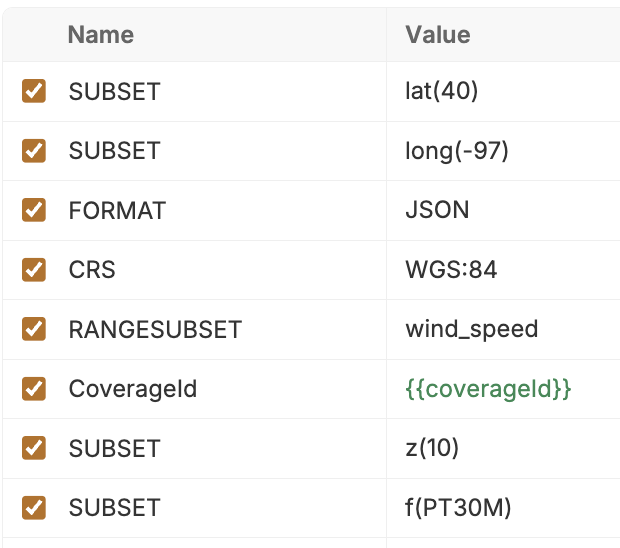Toggle the SUBSET f(PT30M) row checkbox
The height and width of the screenshot is (548, 620).
point(34,508)
